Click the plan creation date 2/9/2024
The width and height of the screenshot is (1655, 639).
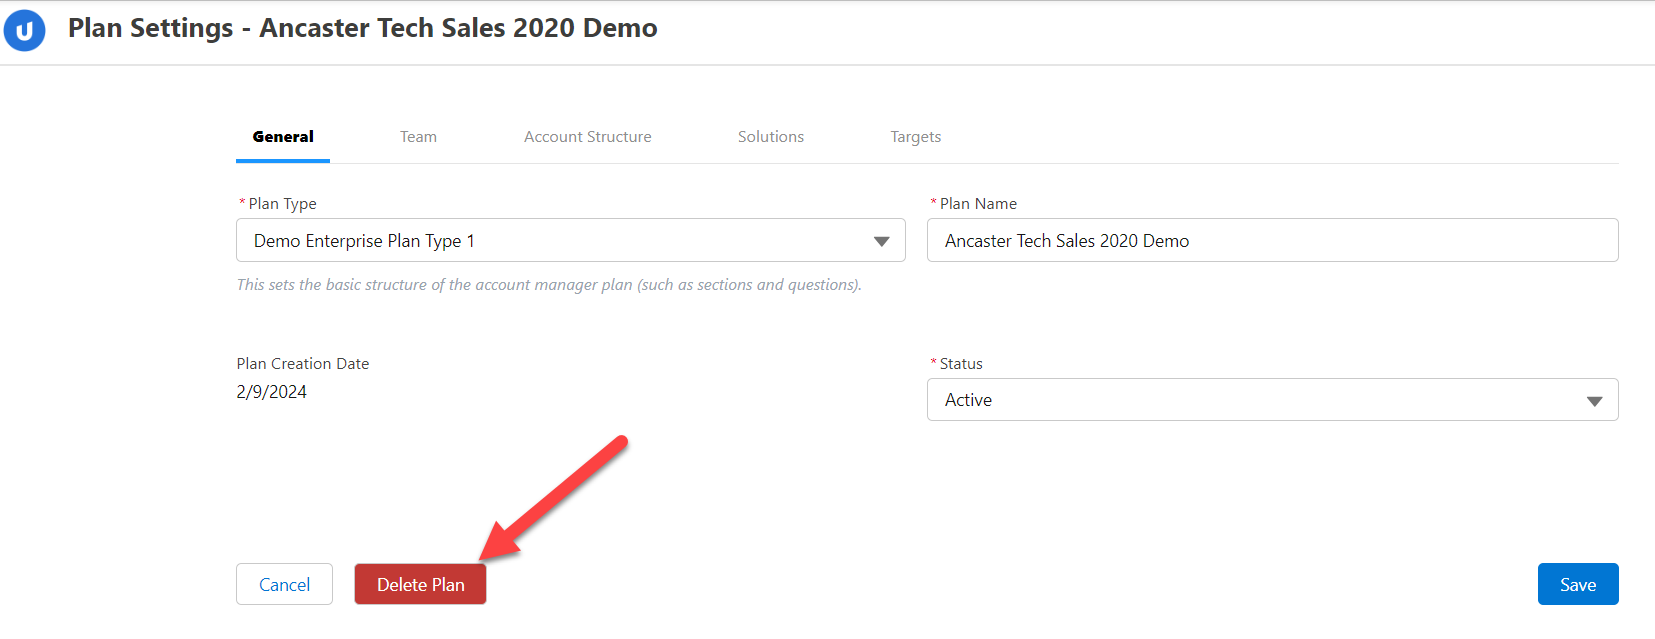pos(272,392)
